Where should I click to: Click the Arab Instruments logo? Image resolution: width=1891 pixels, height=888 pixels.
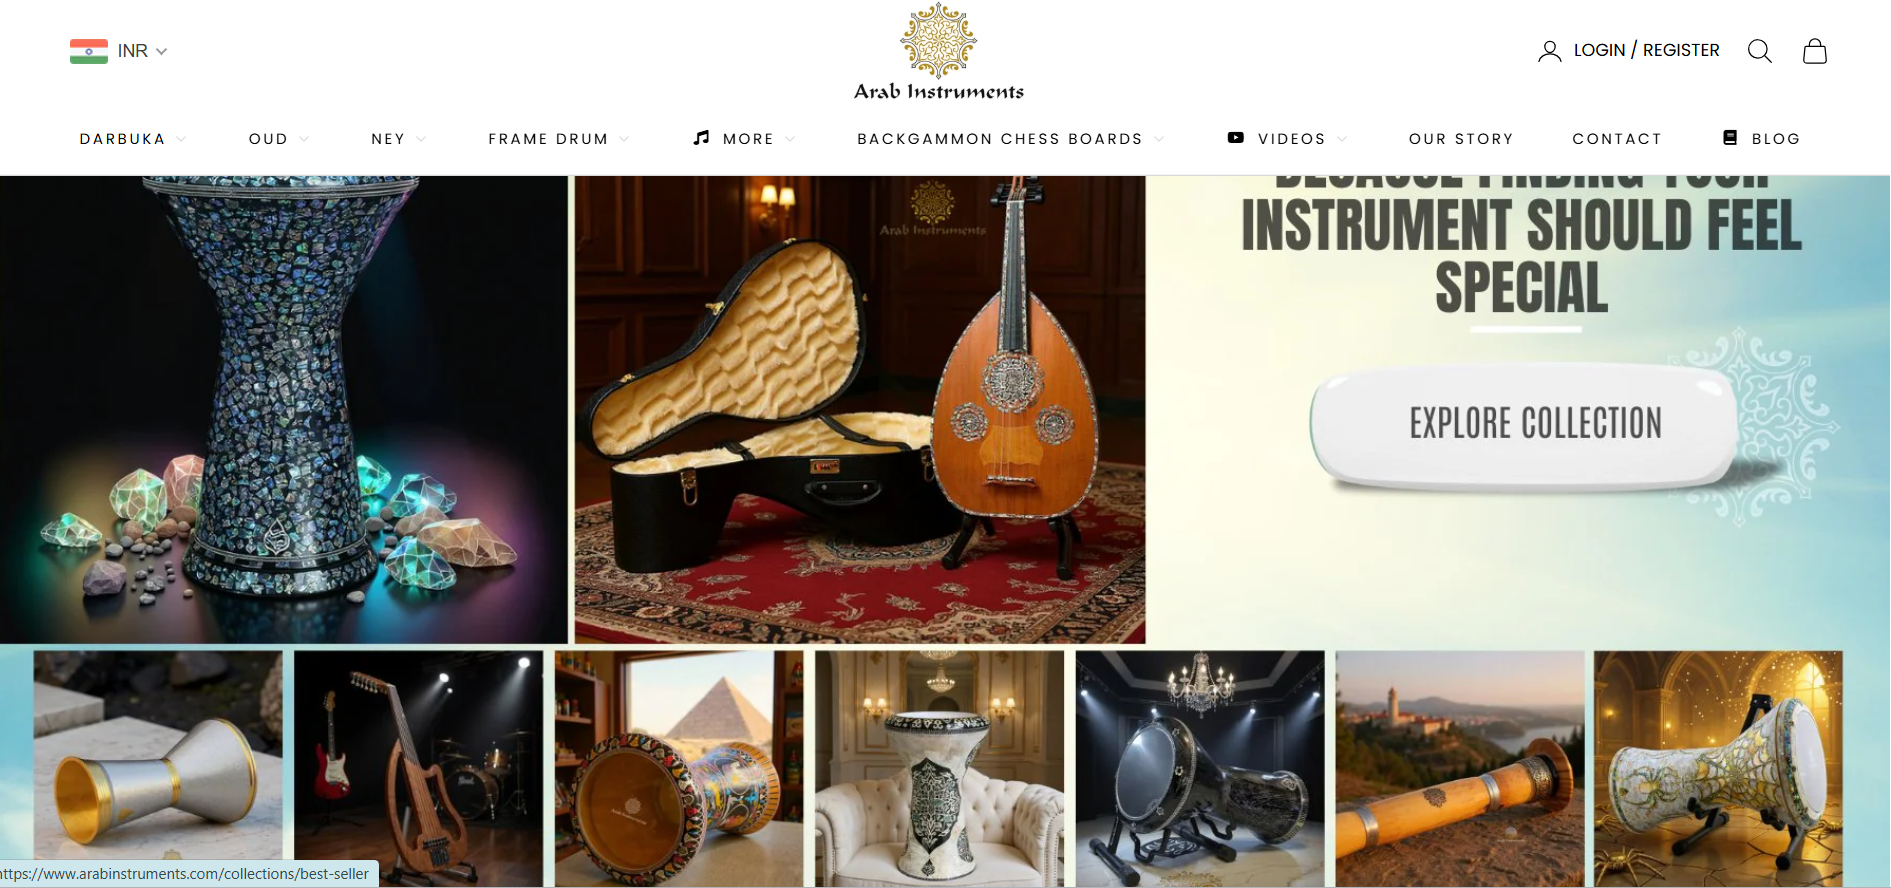point(938,52)
